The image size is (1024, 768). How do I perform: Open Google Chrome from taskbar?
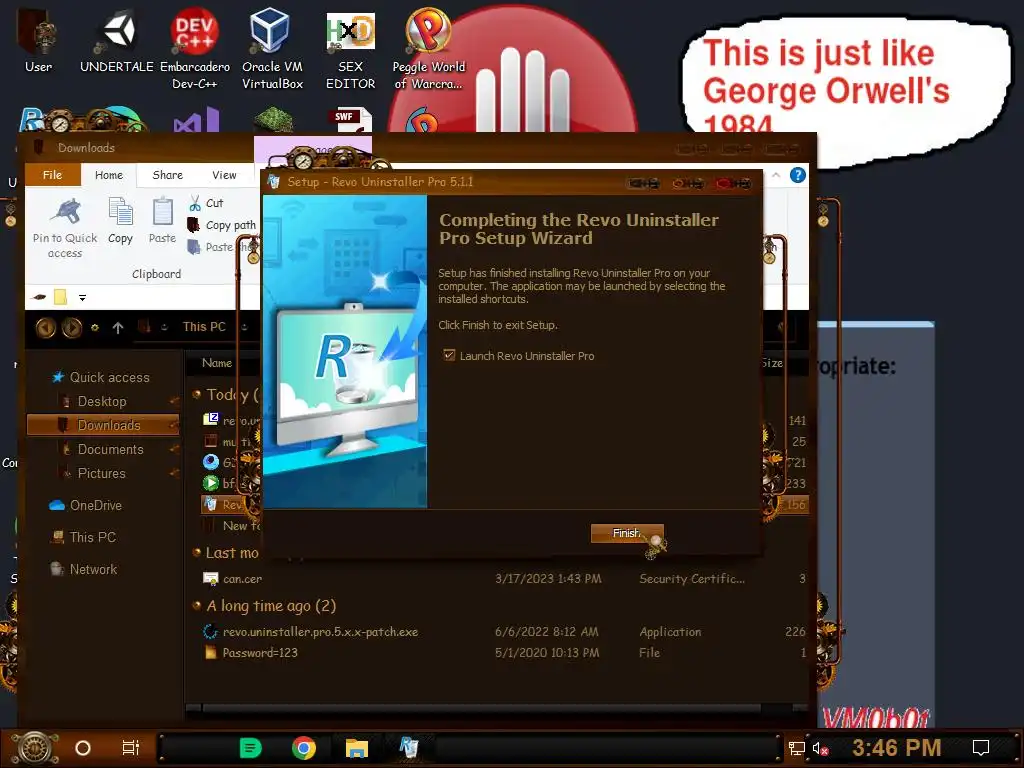click(x=304, y=748)
